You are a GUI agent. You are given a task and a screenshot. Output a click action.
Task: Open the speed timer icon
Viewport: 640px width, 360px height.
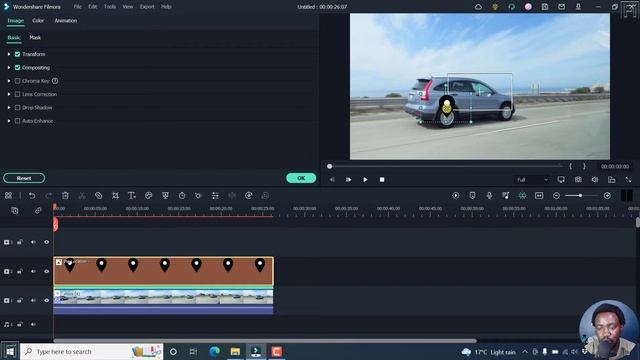pyautogui.click(x=182, y=196)
